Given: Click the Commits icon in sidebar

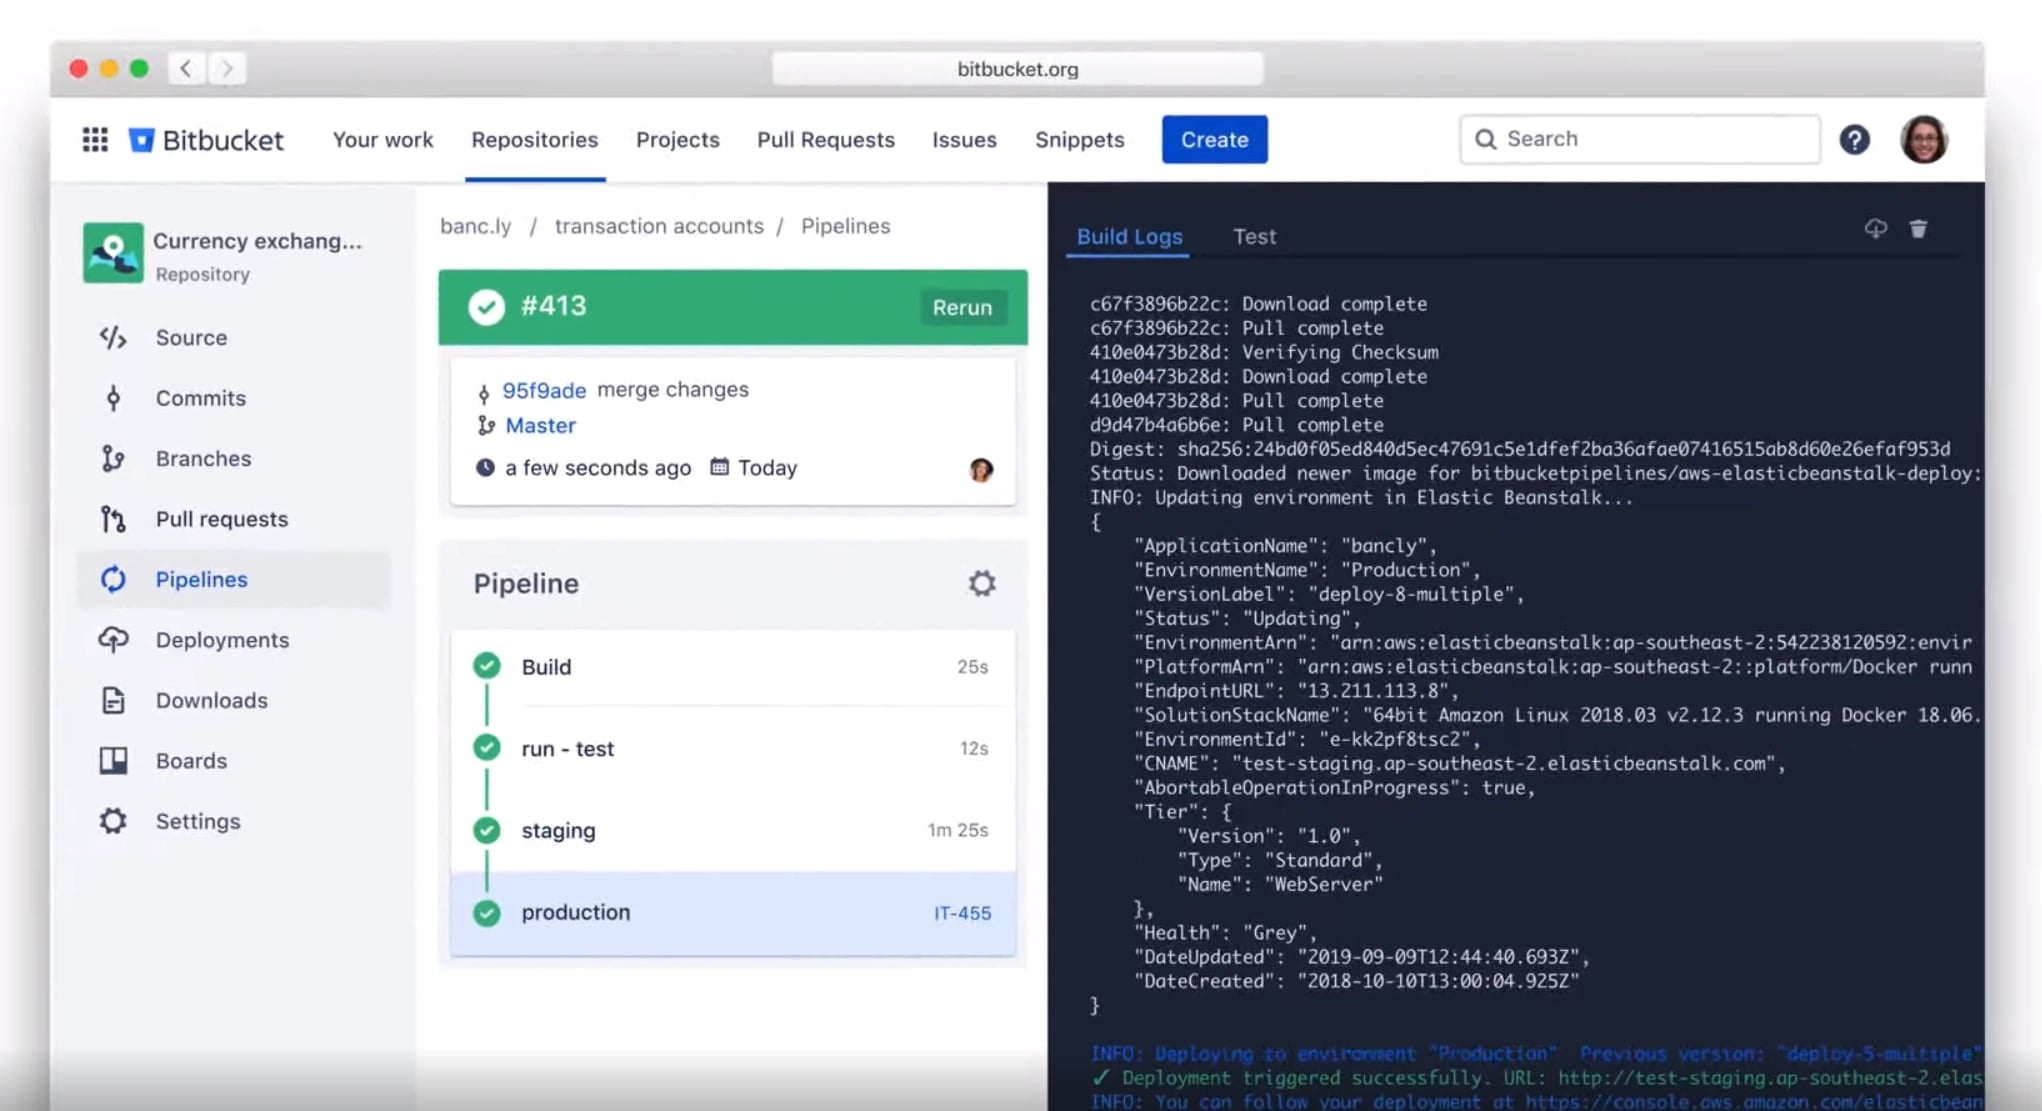Looking at the screenshot, I should click(113, 398).
